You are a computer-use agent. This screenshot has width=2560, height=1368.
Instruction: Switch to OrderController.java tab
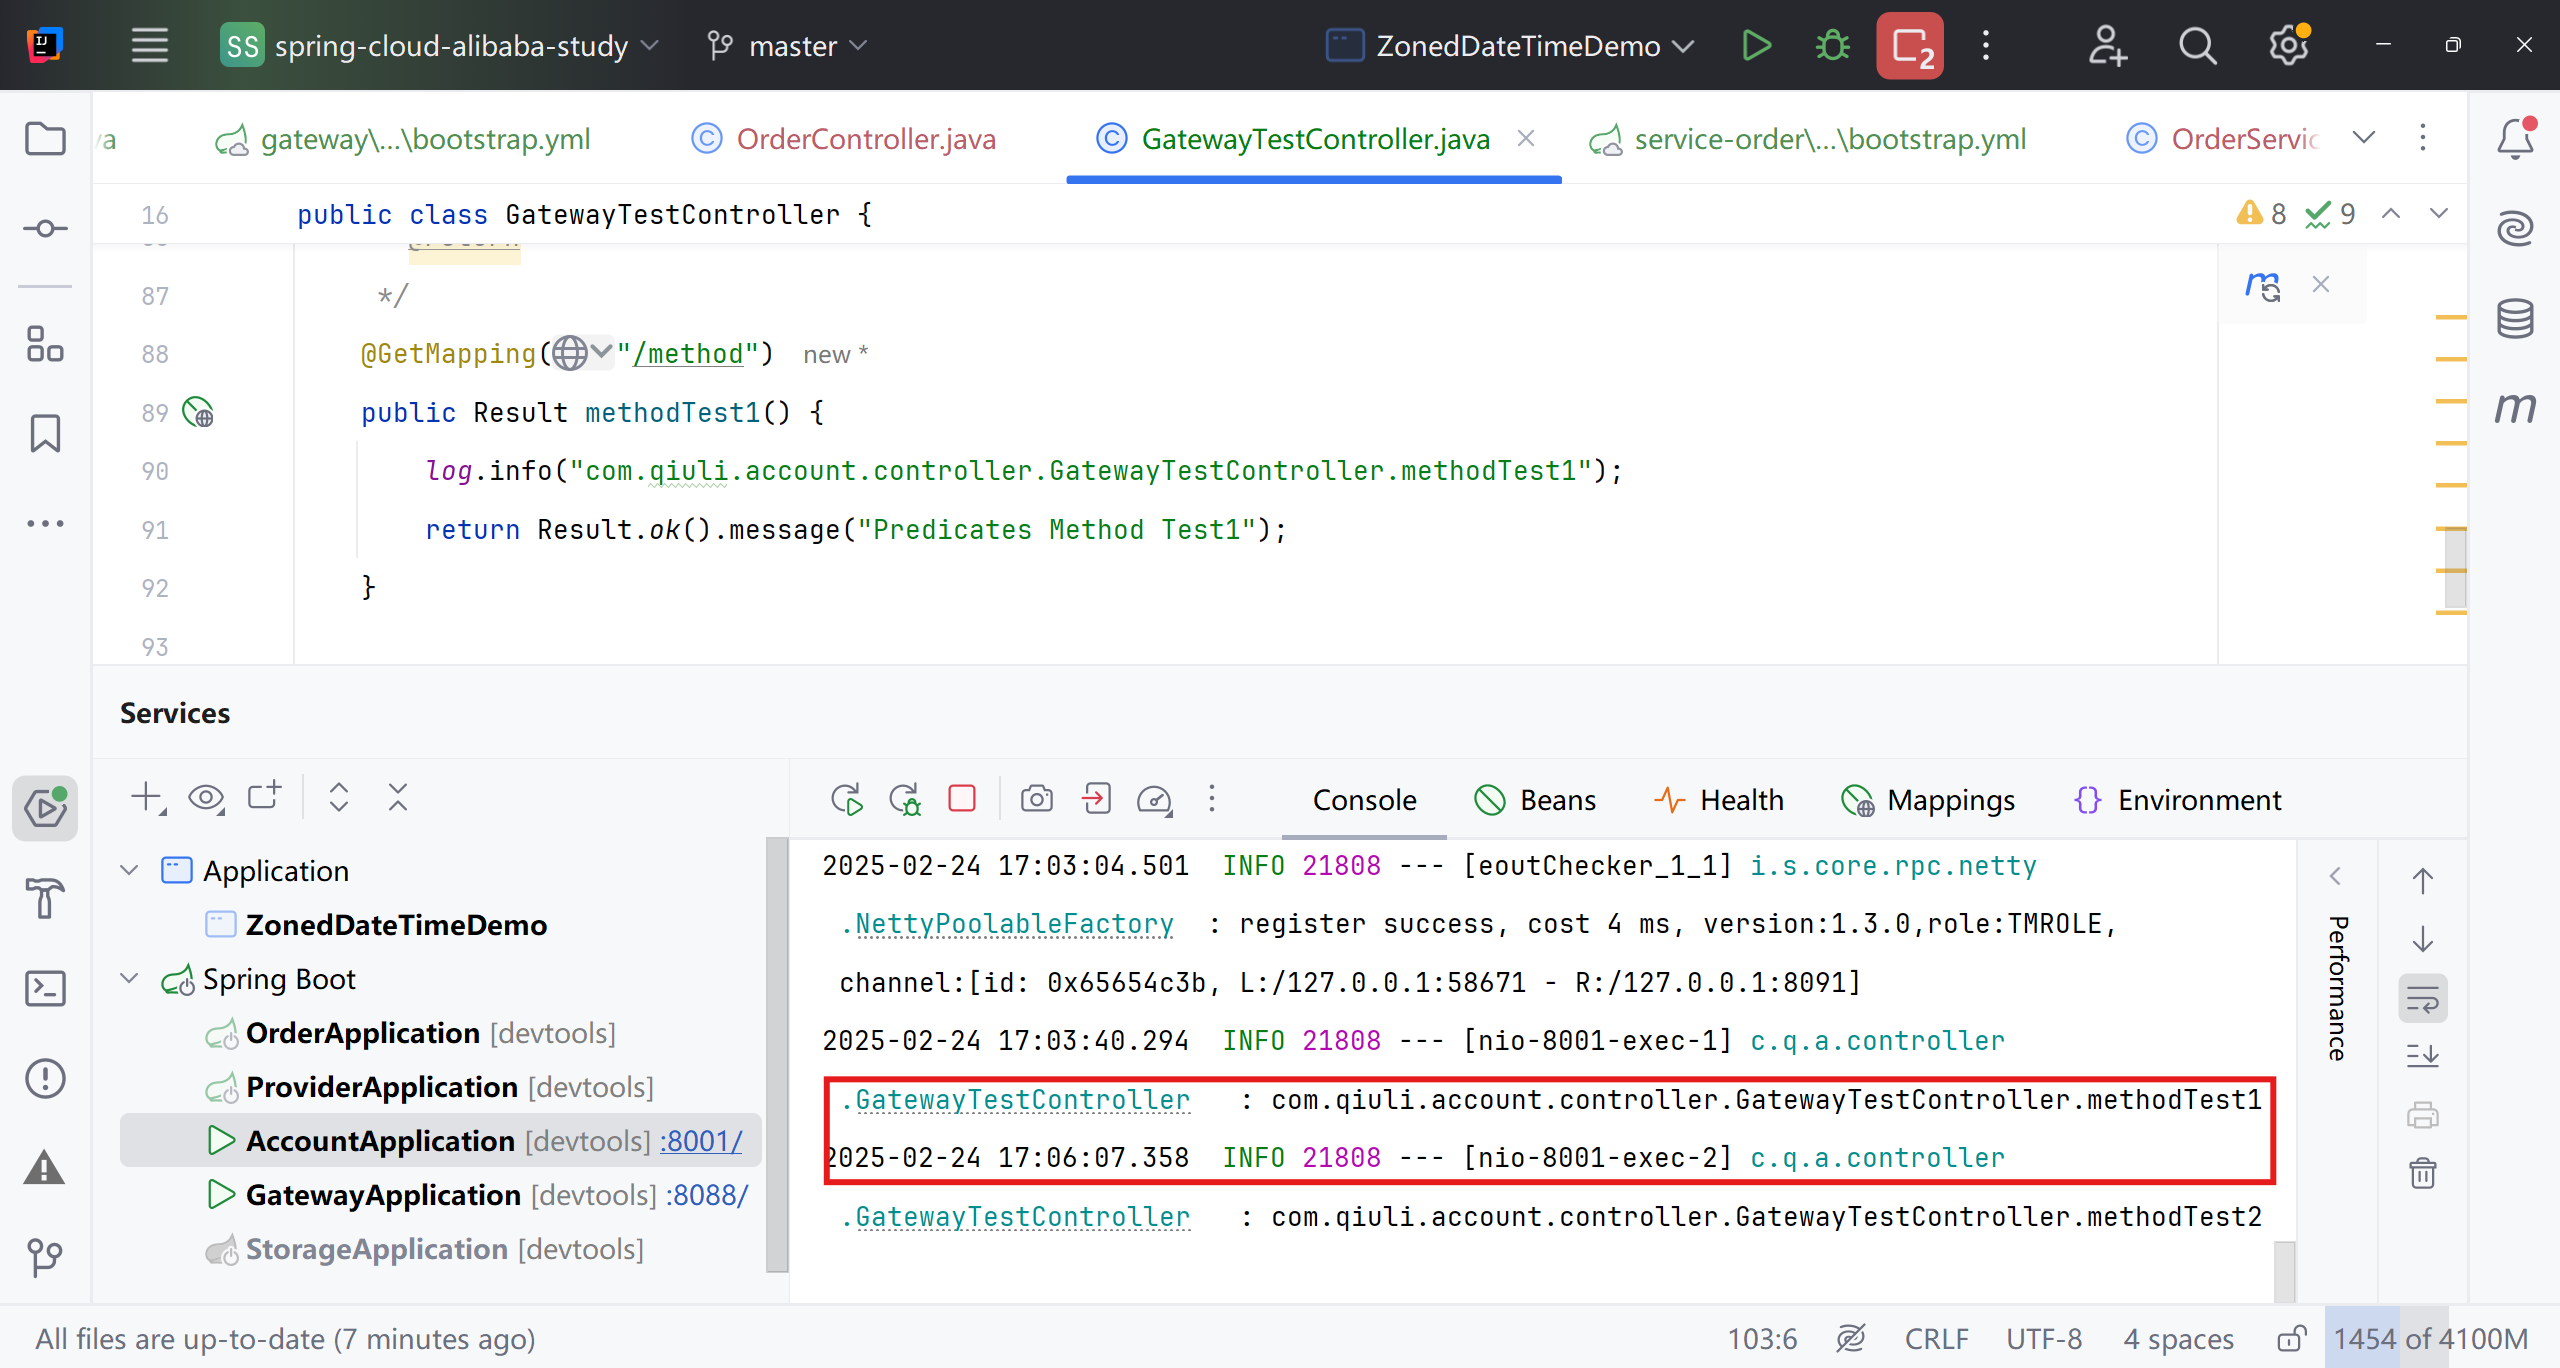[866, 139]
